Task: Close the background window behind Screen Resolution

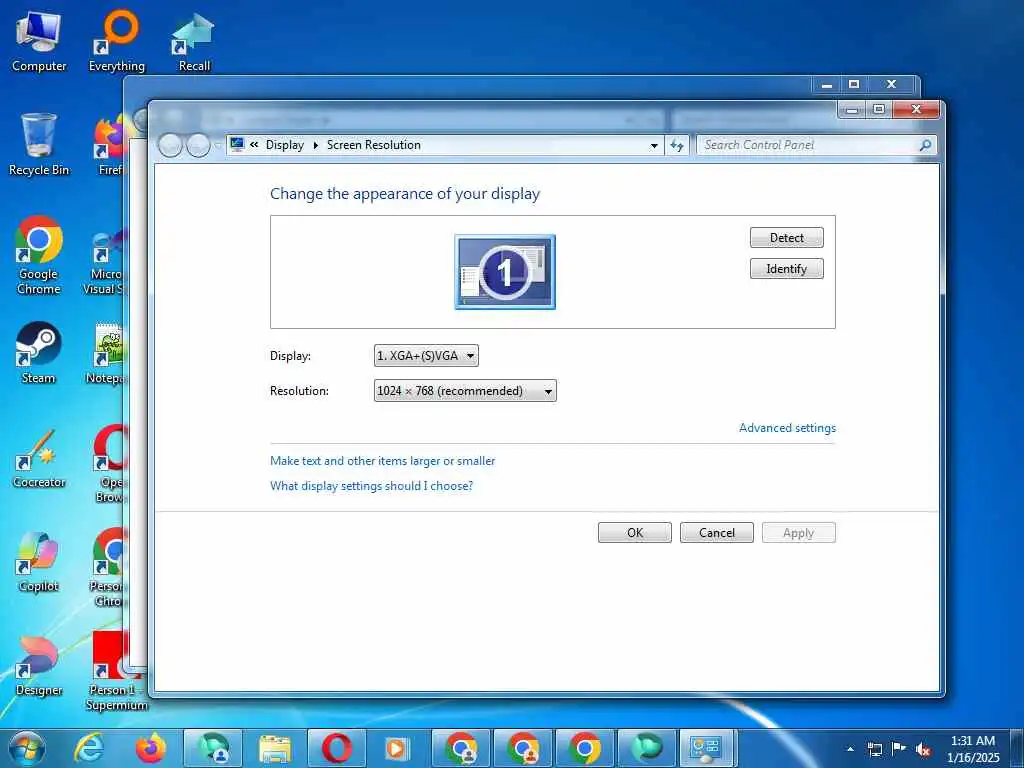Action: [891, 84]
